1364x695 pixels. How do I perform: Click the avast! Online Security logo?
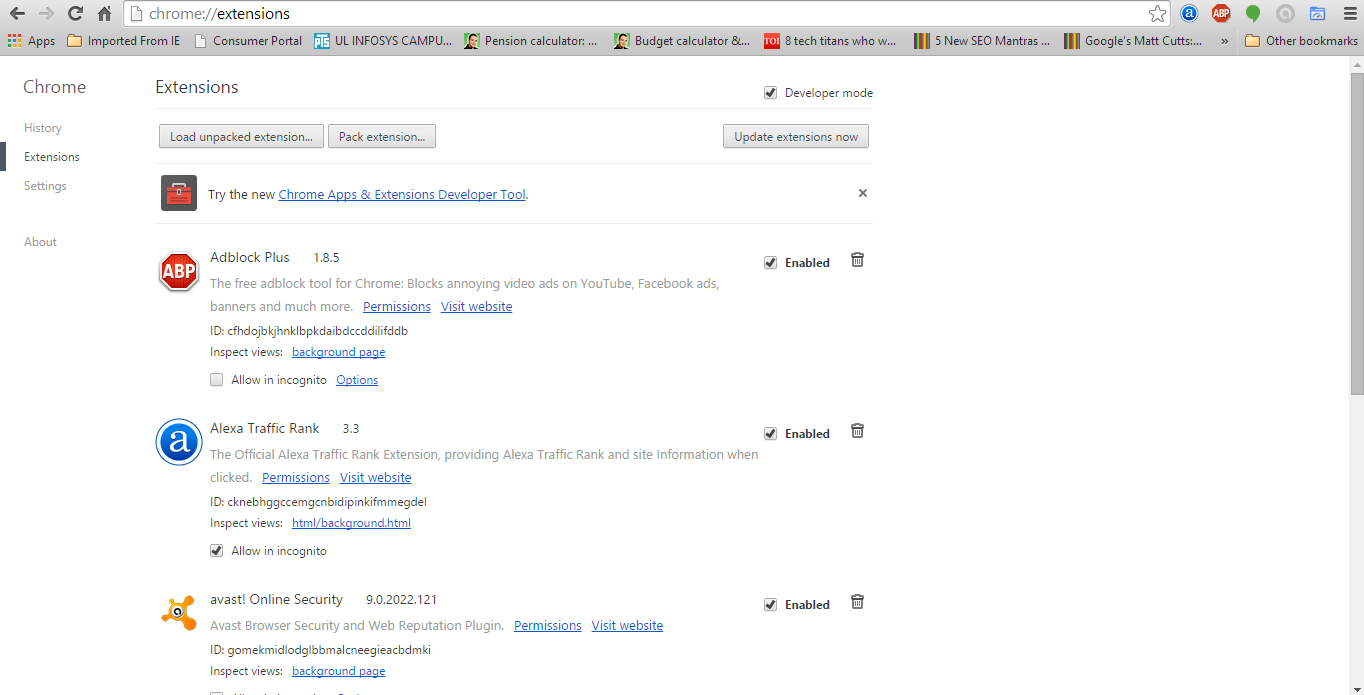point(179,612)
